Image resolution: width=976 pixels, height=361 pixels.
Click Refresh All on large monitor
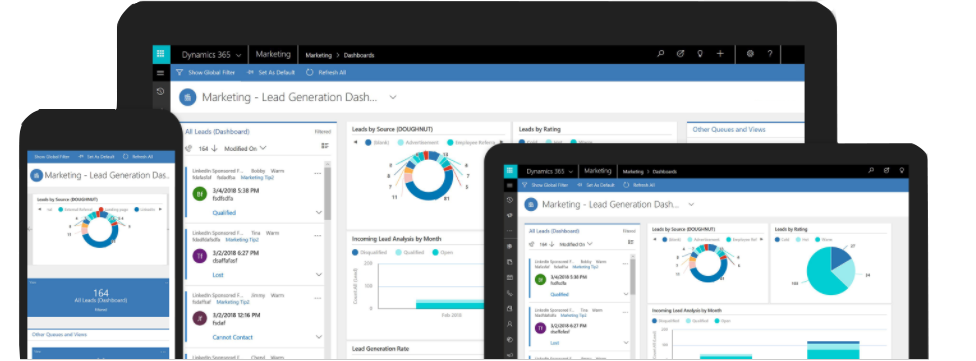tap(326, 73)
